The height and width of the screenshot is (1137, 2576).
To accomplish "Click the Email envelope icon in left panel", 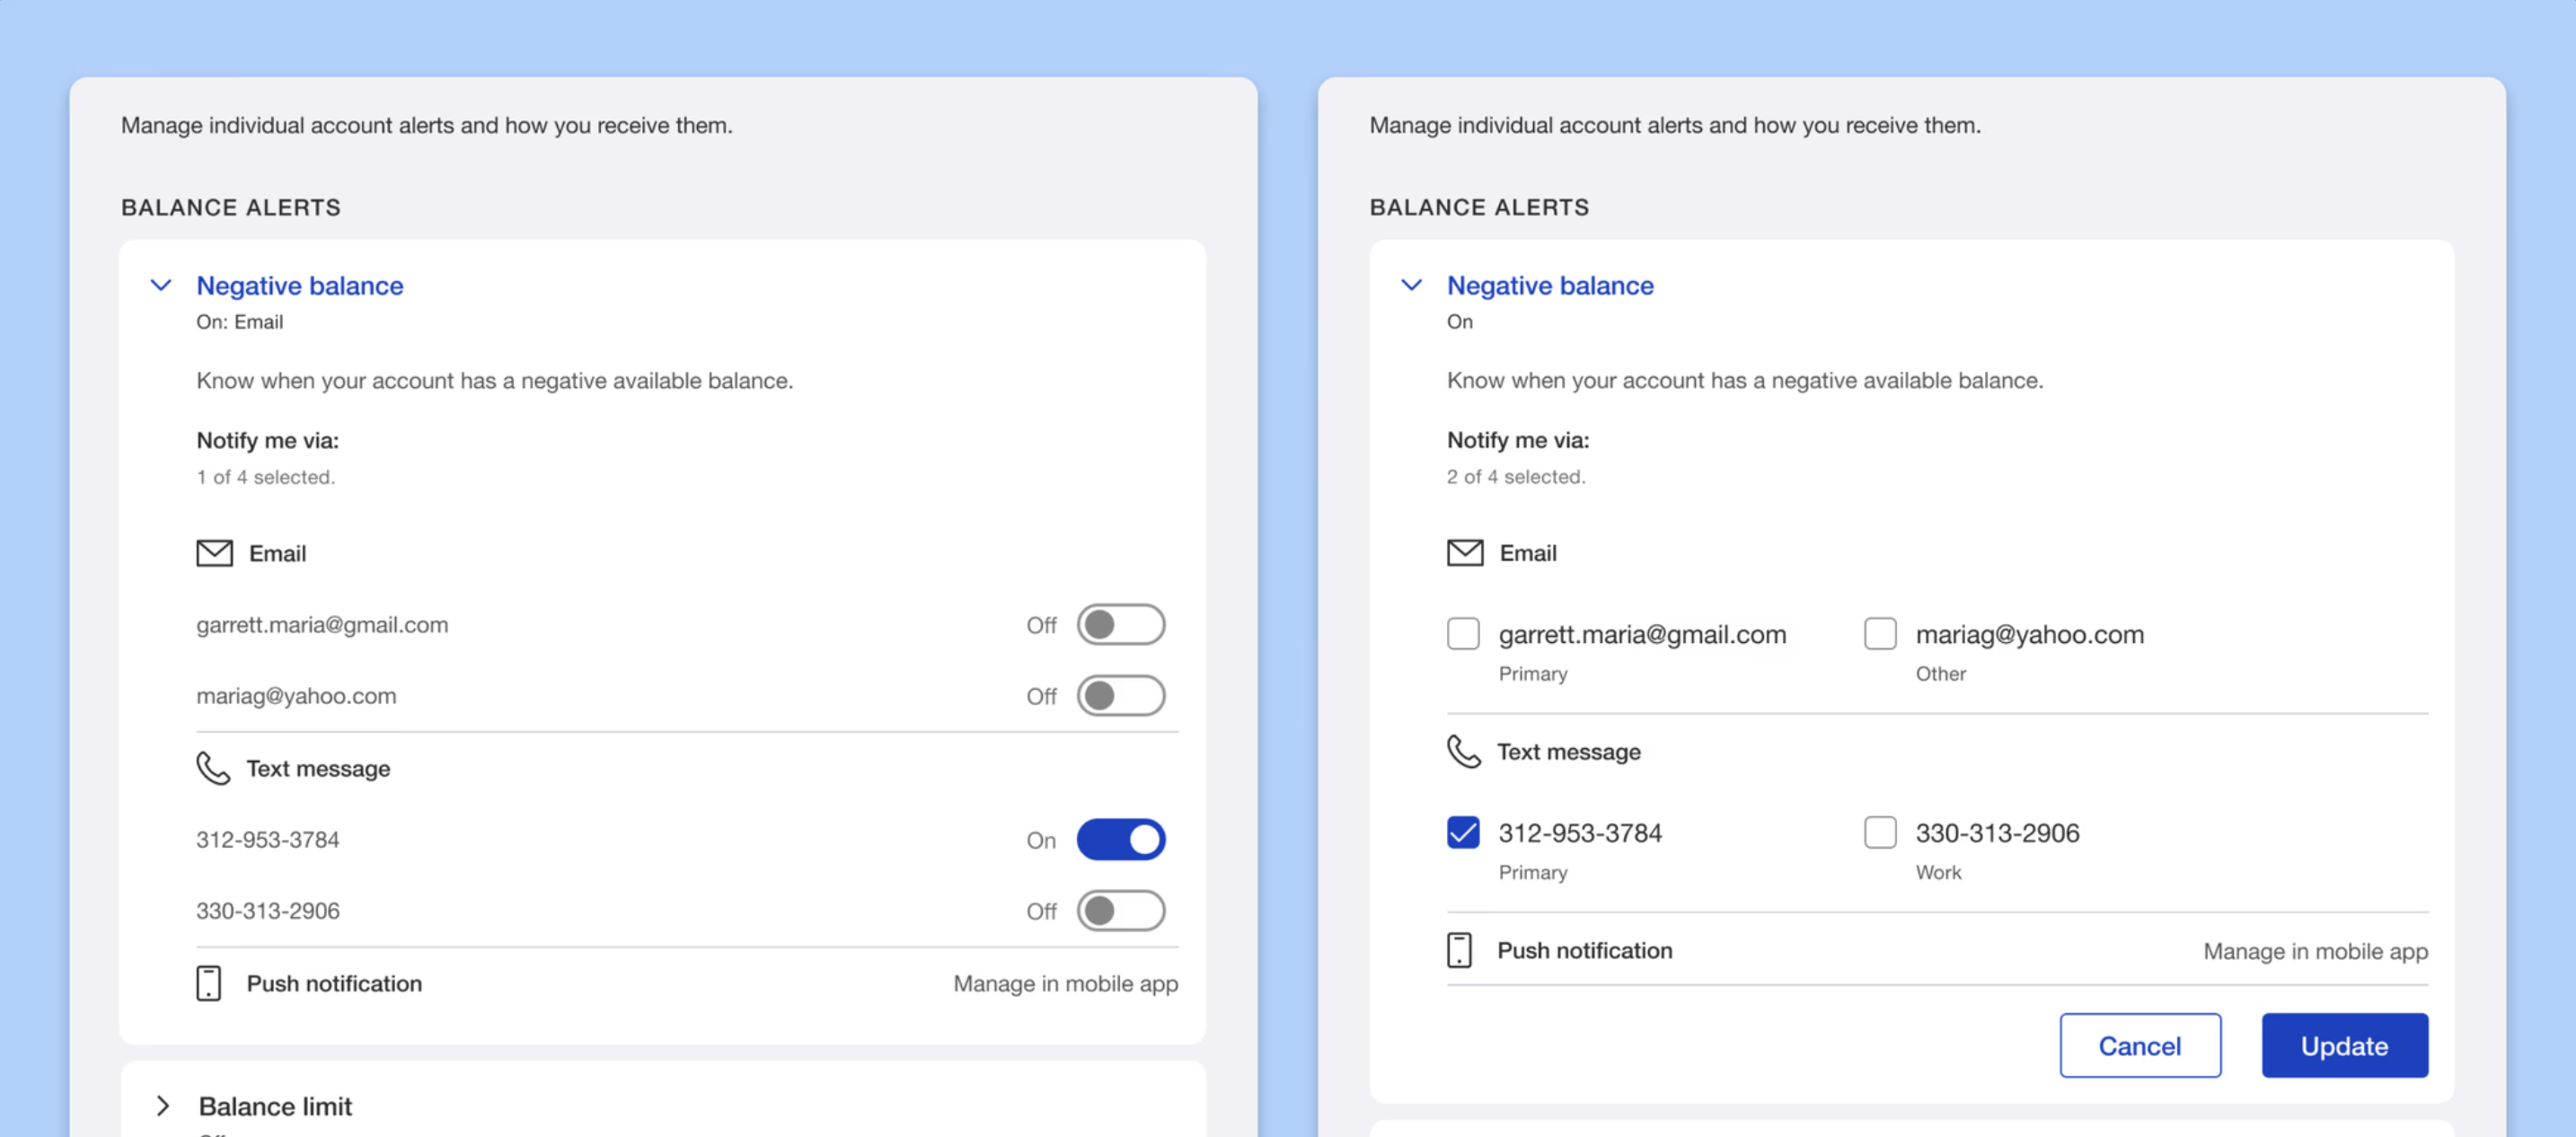I will click(214, 553).
